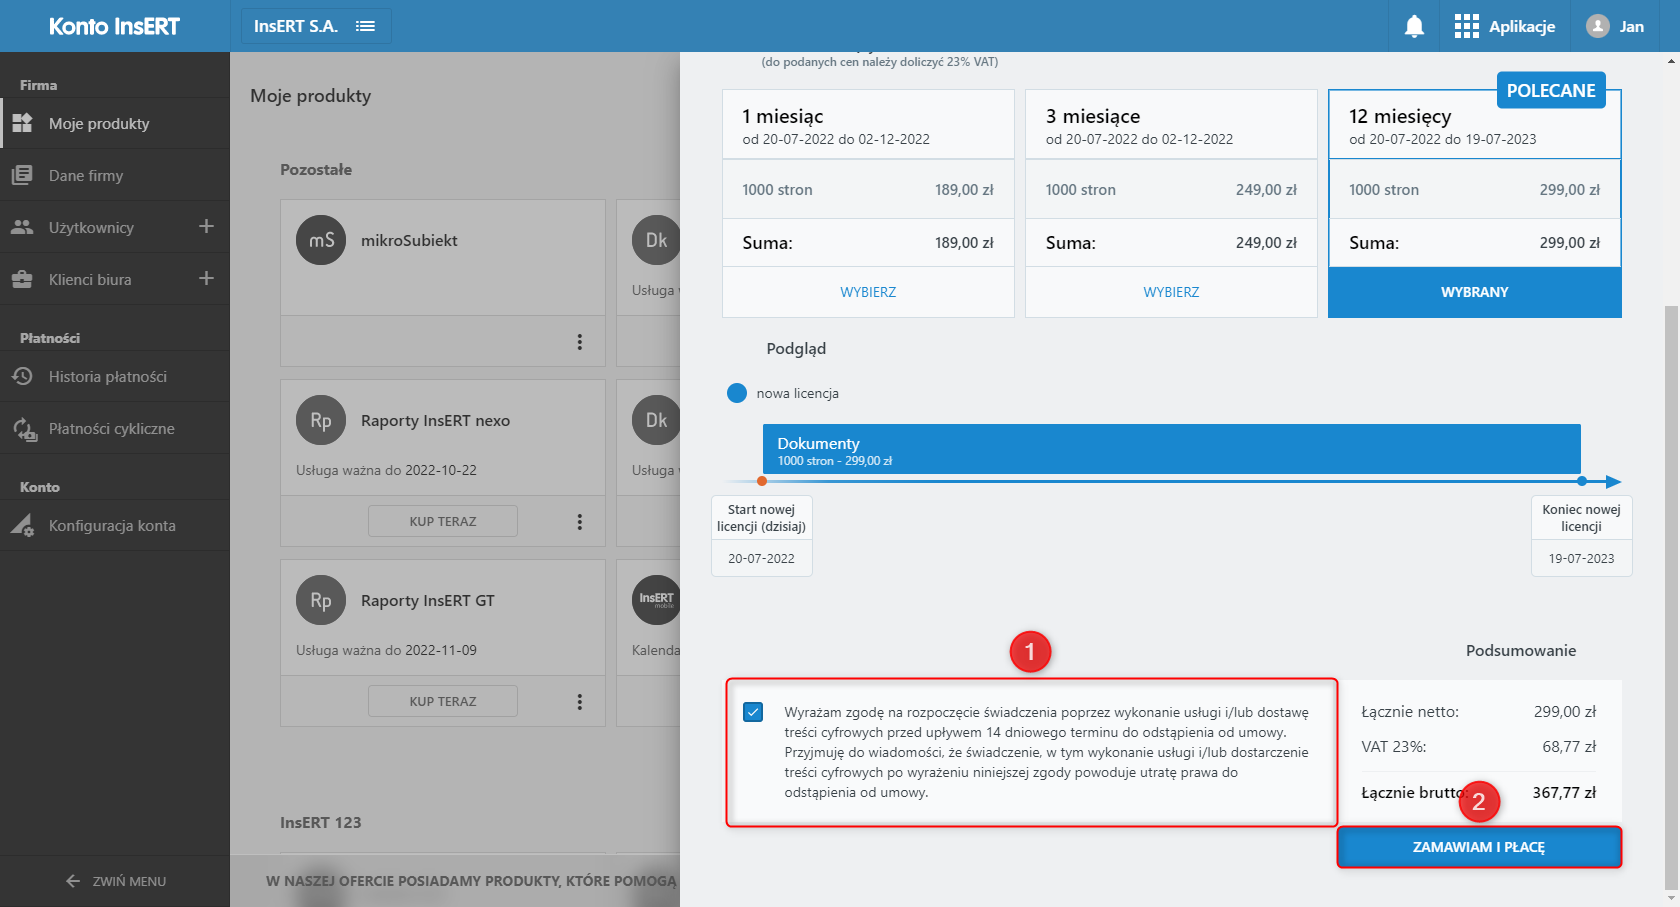The height and width of the screenshot is (907, 1680).
Task: Open Klienci biura section
Action: coord(90,280)
